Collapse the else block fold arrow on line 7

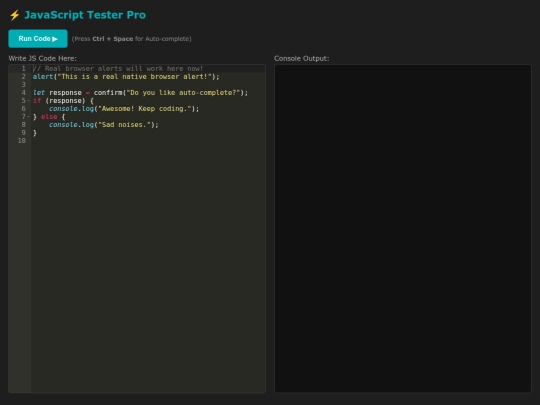[x=29, y=117]
